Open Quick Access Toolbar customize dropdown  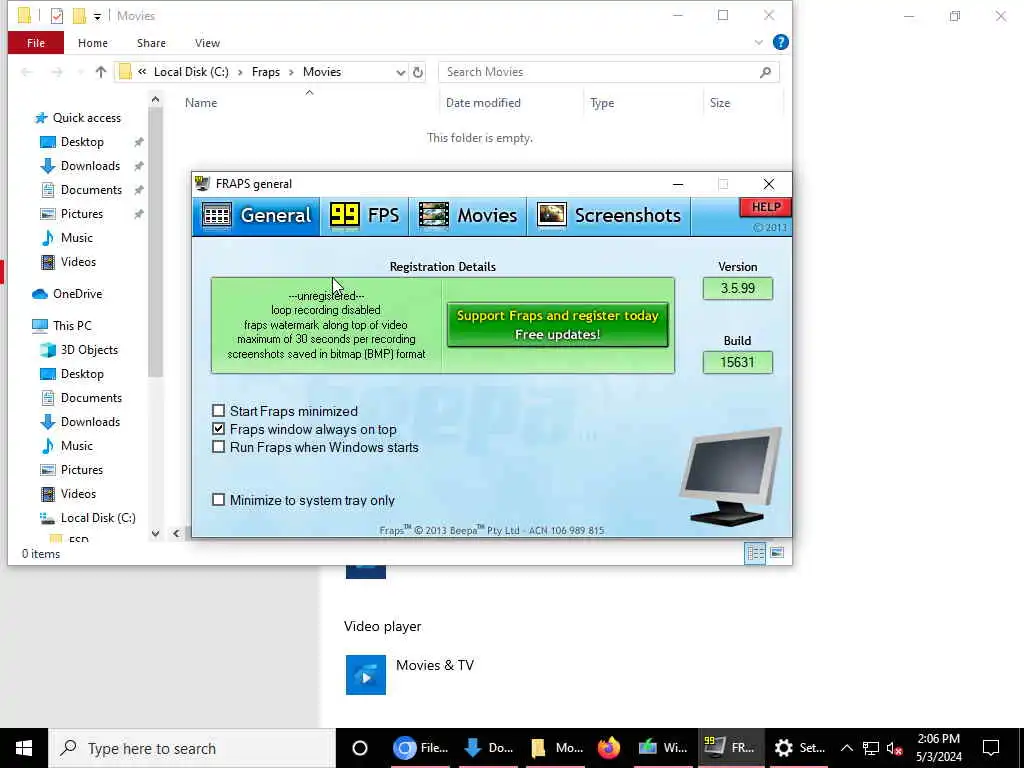[97, 16]
